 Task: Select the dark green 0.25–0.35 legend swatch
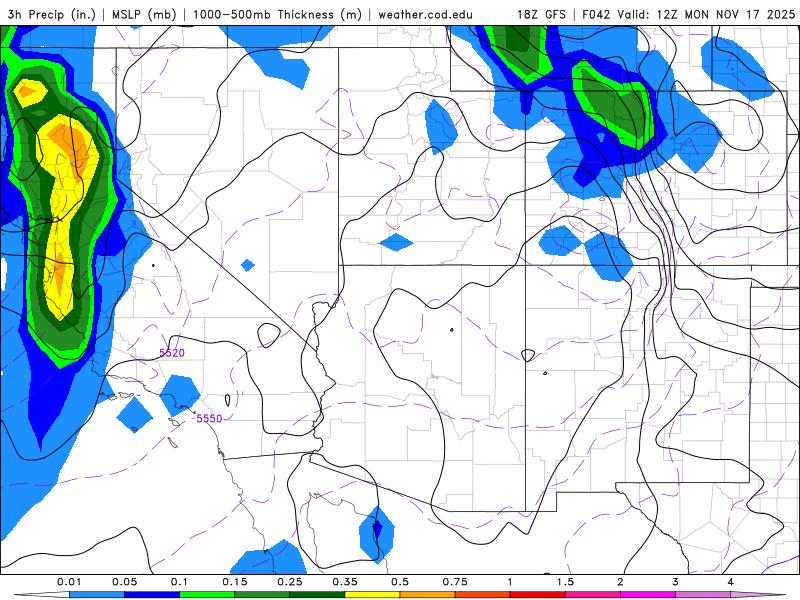[317, 595]
